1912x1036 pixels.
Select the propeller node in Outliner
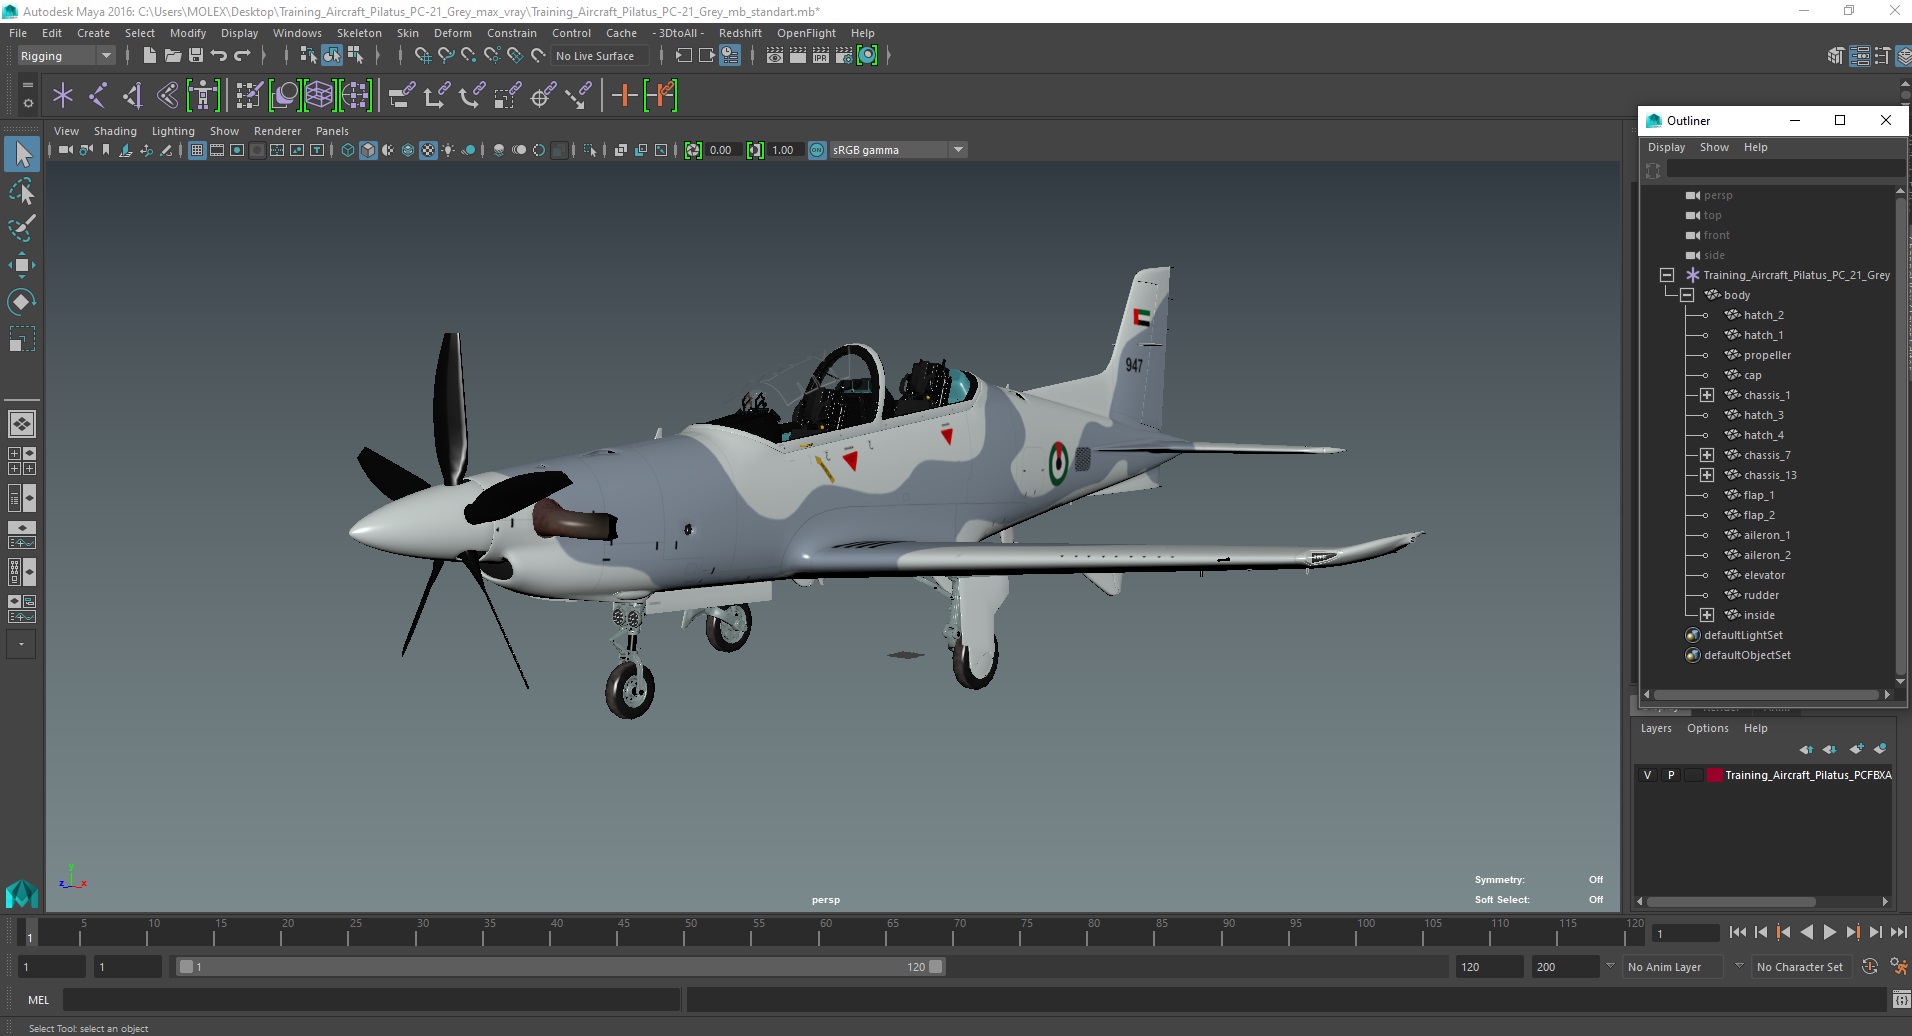(1767, 355)
